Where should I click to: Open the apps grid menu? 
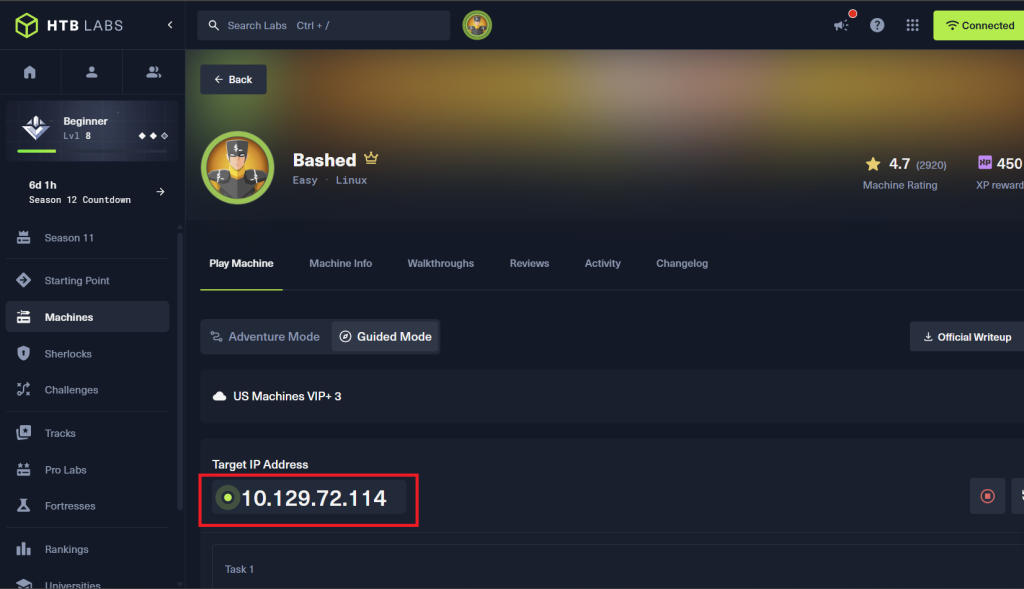click(912, 25)
